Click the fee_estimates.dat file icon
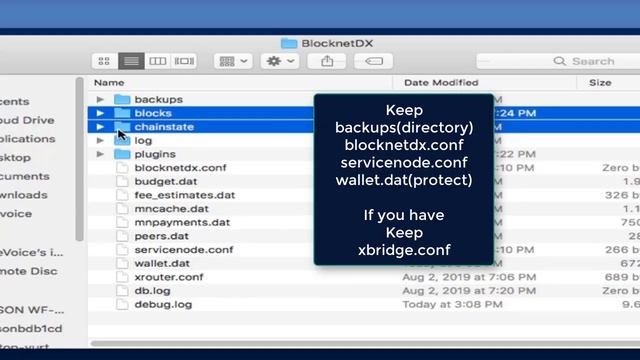The height and width of the screenshot is (360, 640). (x=122, y=195)
